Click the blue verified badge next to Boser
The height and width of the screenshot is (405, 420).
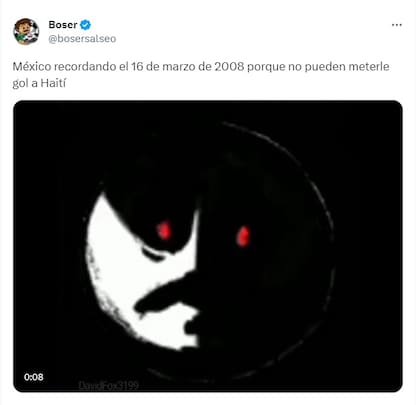click(86, 25)
